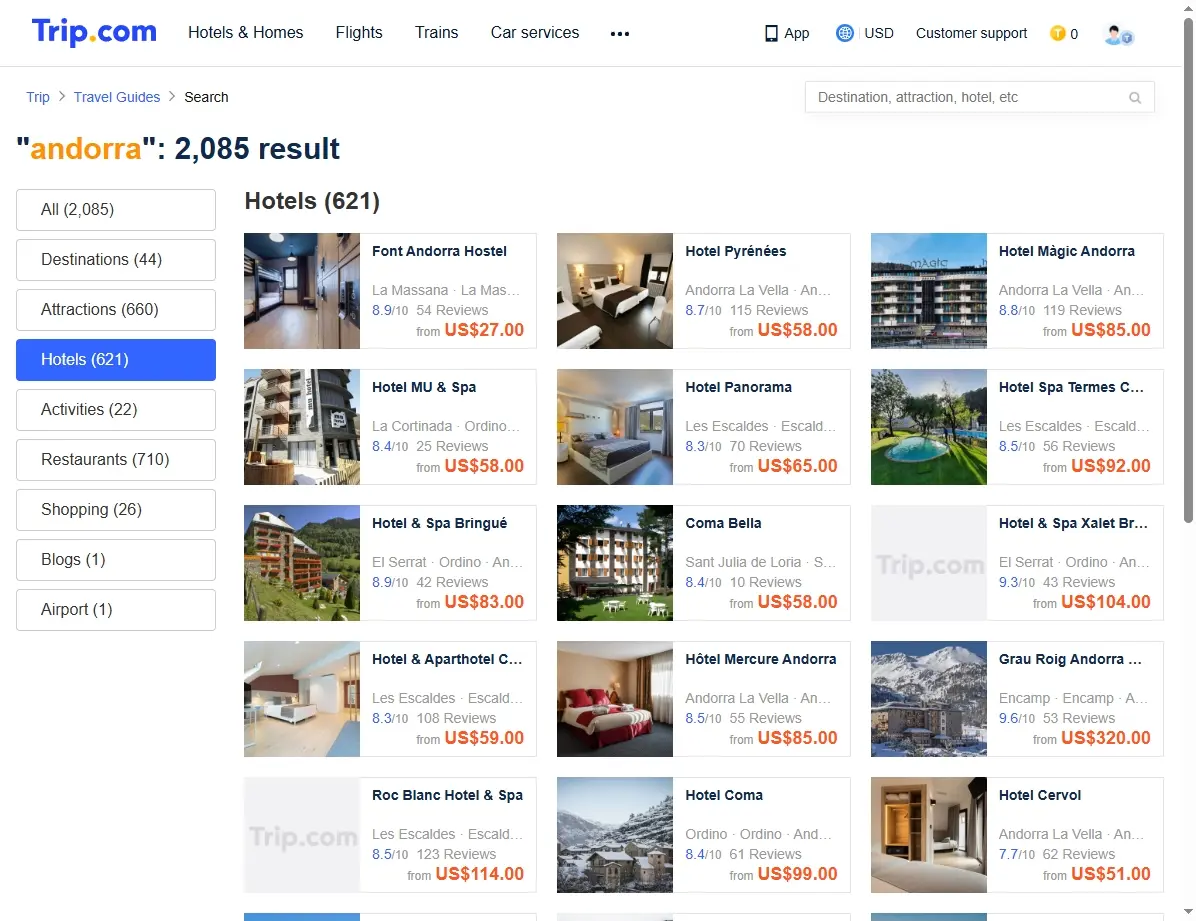Open the USD currency selector

point(879,33)
